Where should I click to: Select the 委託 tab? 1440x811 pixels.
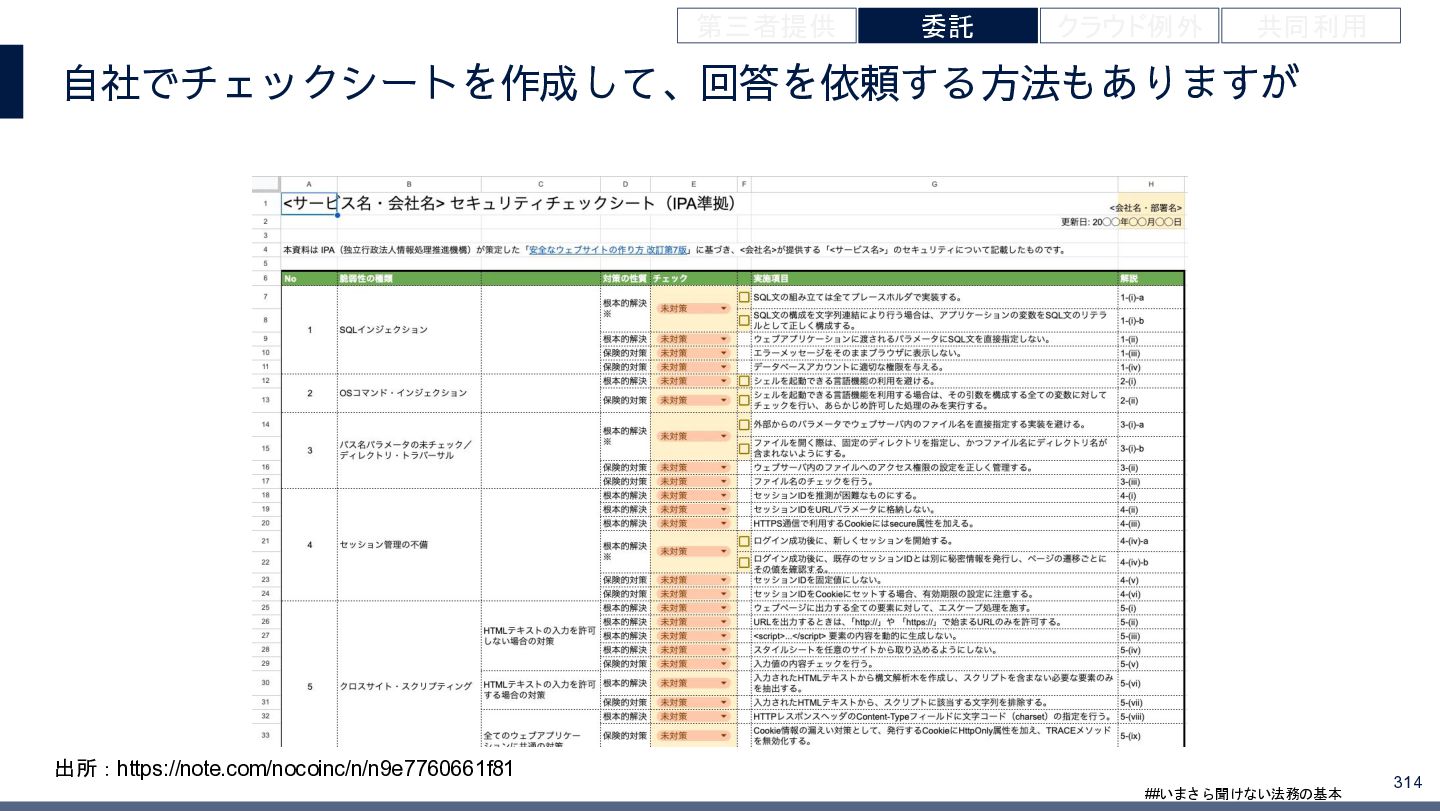948,26
